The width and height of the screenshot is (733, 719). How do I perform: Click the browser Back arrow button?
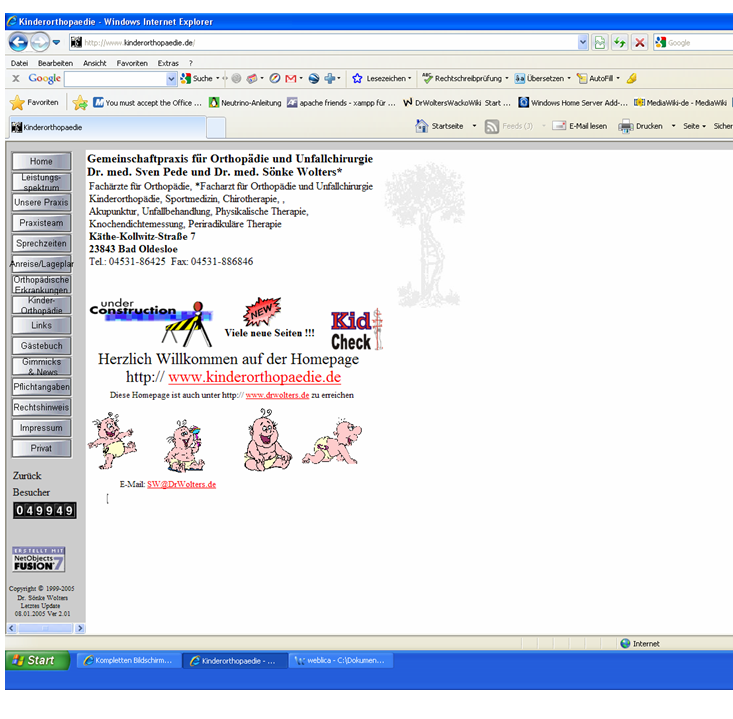tap(19, 42)
